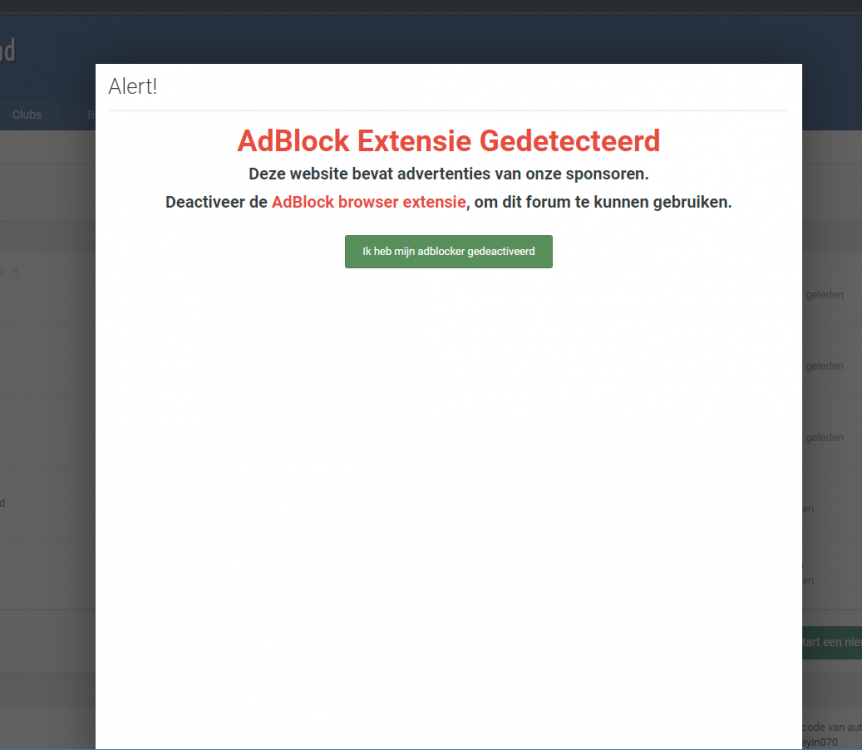Go to page 4 in pagination

tap(15, 271)
